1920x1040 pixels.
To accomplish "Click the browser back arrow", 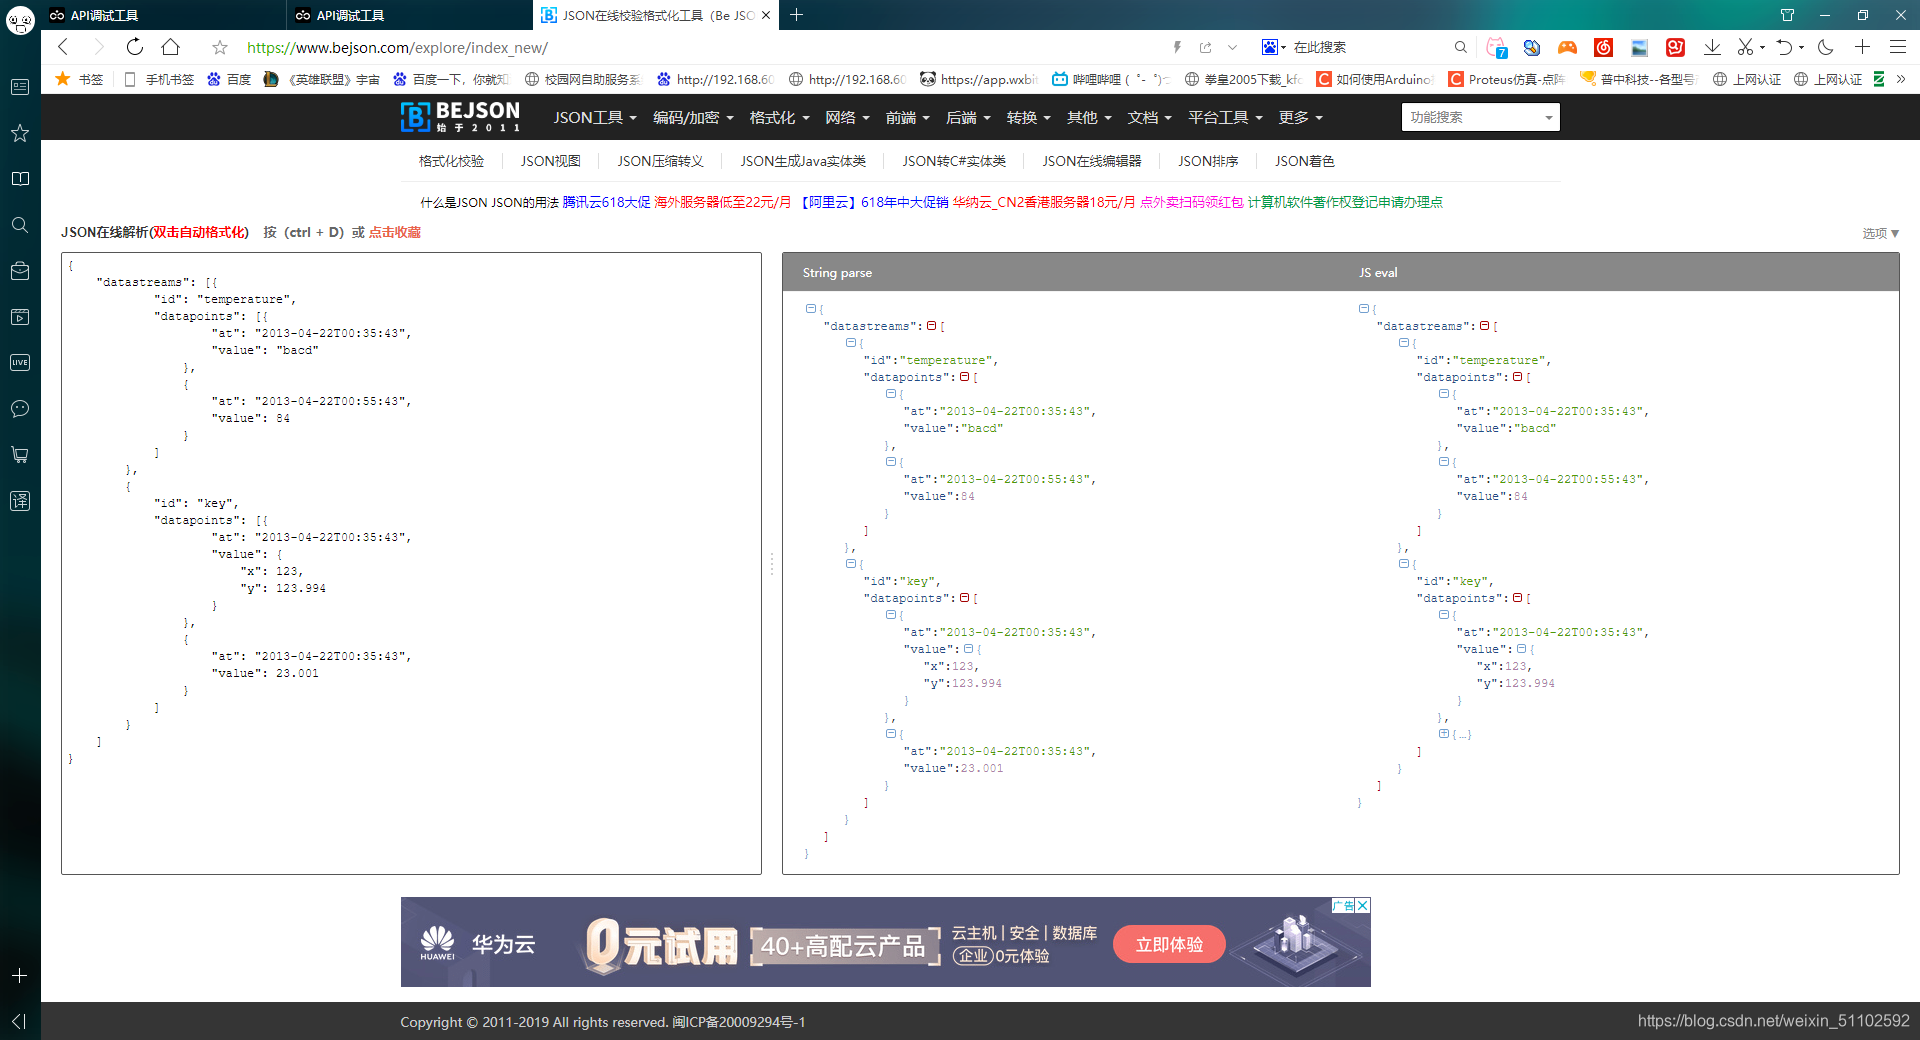I will [63, 47].
